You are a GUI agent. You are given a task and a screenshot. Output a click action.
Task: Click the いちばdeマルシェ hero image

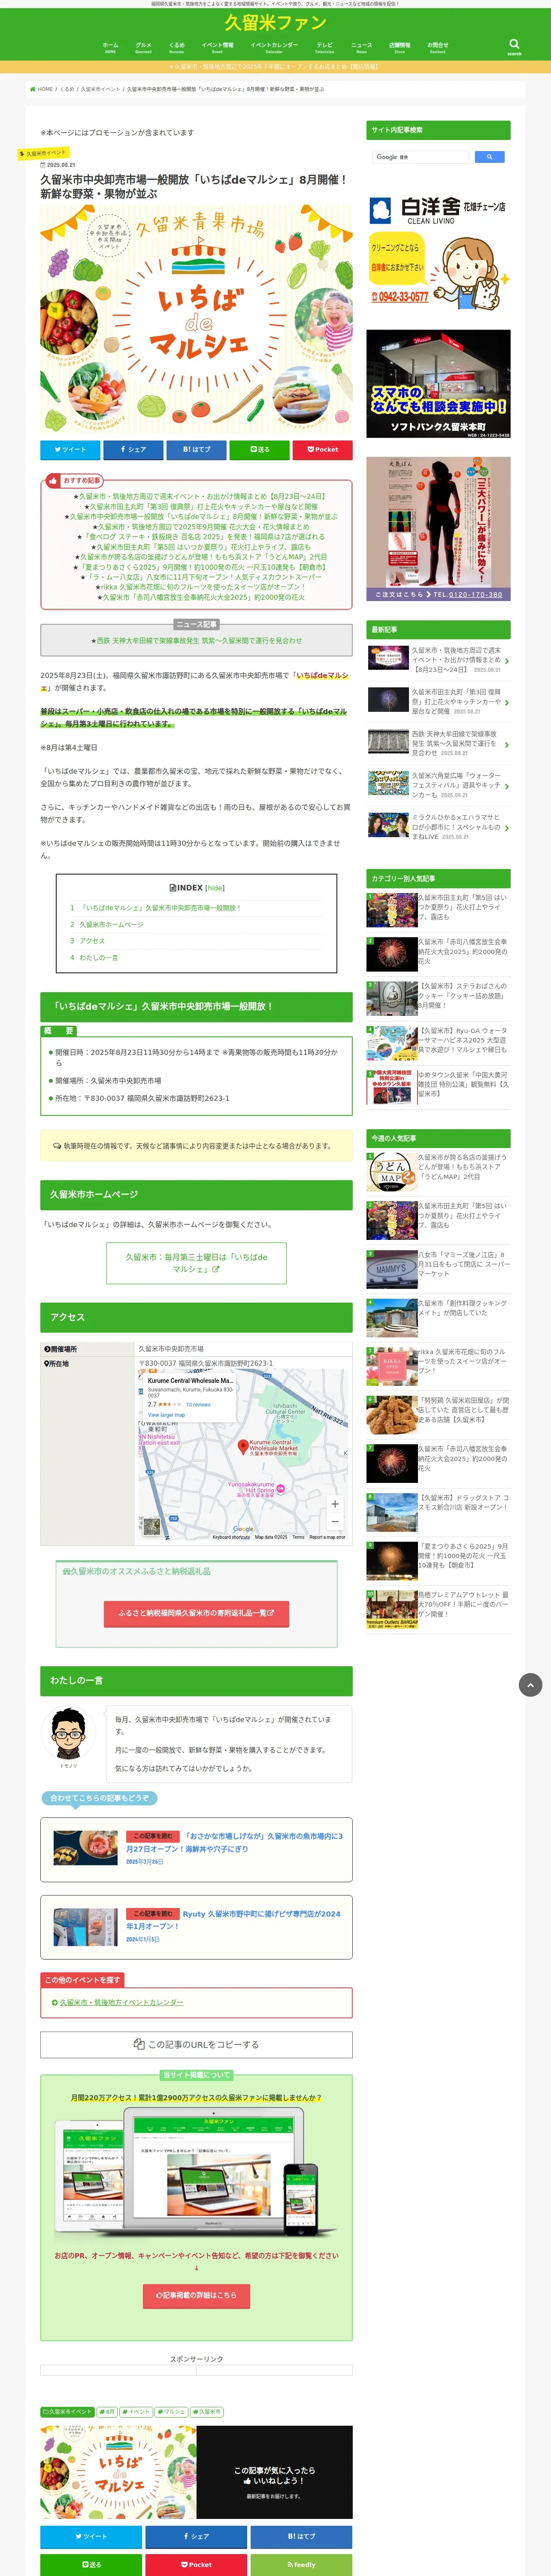click(x=196, y=320)
